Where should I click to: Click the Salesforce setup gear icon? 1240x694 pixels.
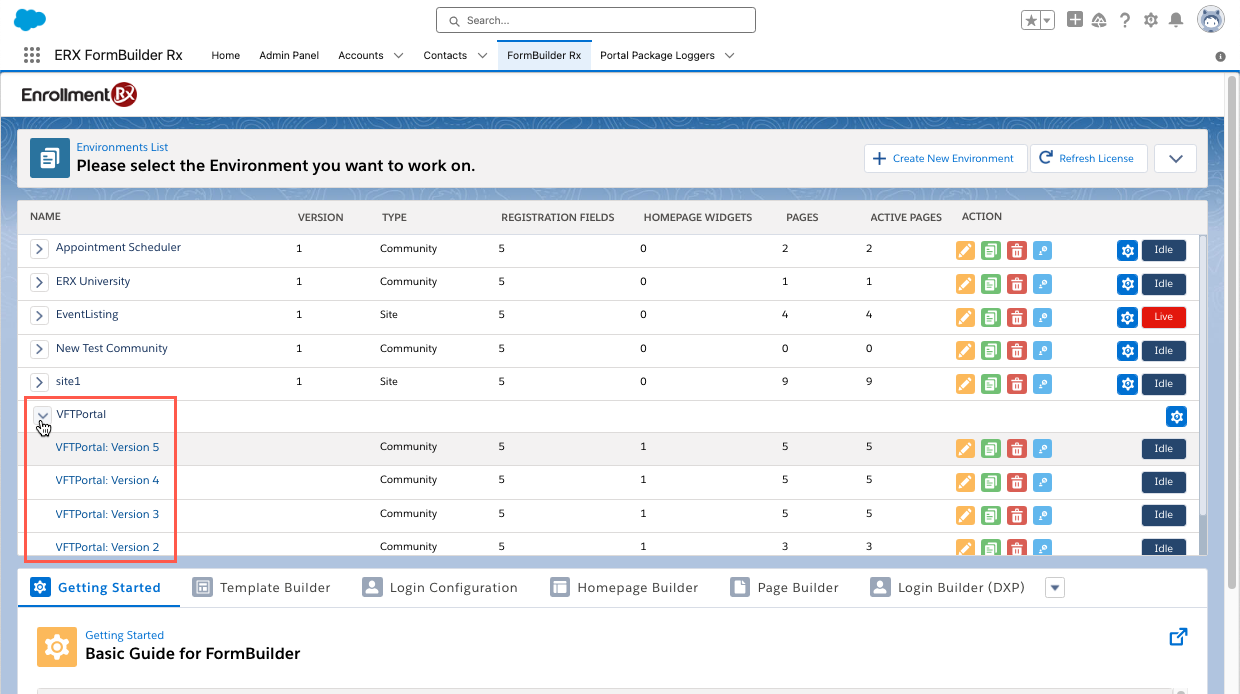(x=1151, y=20)
